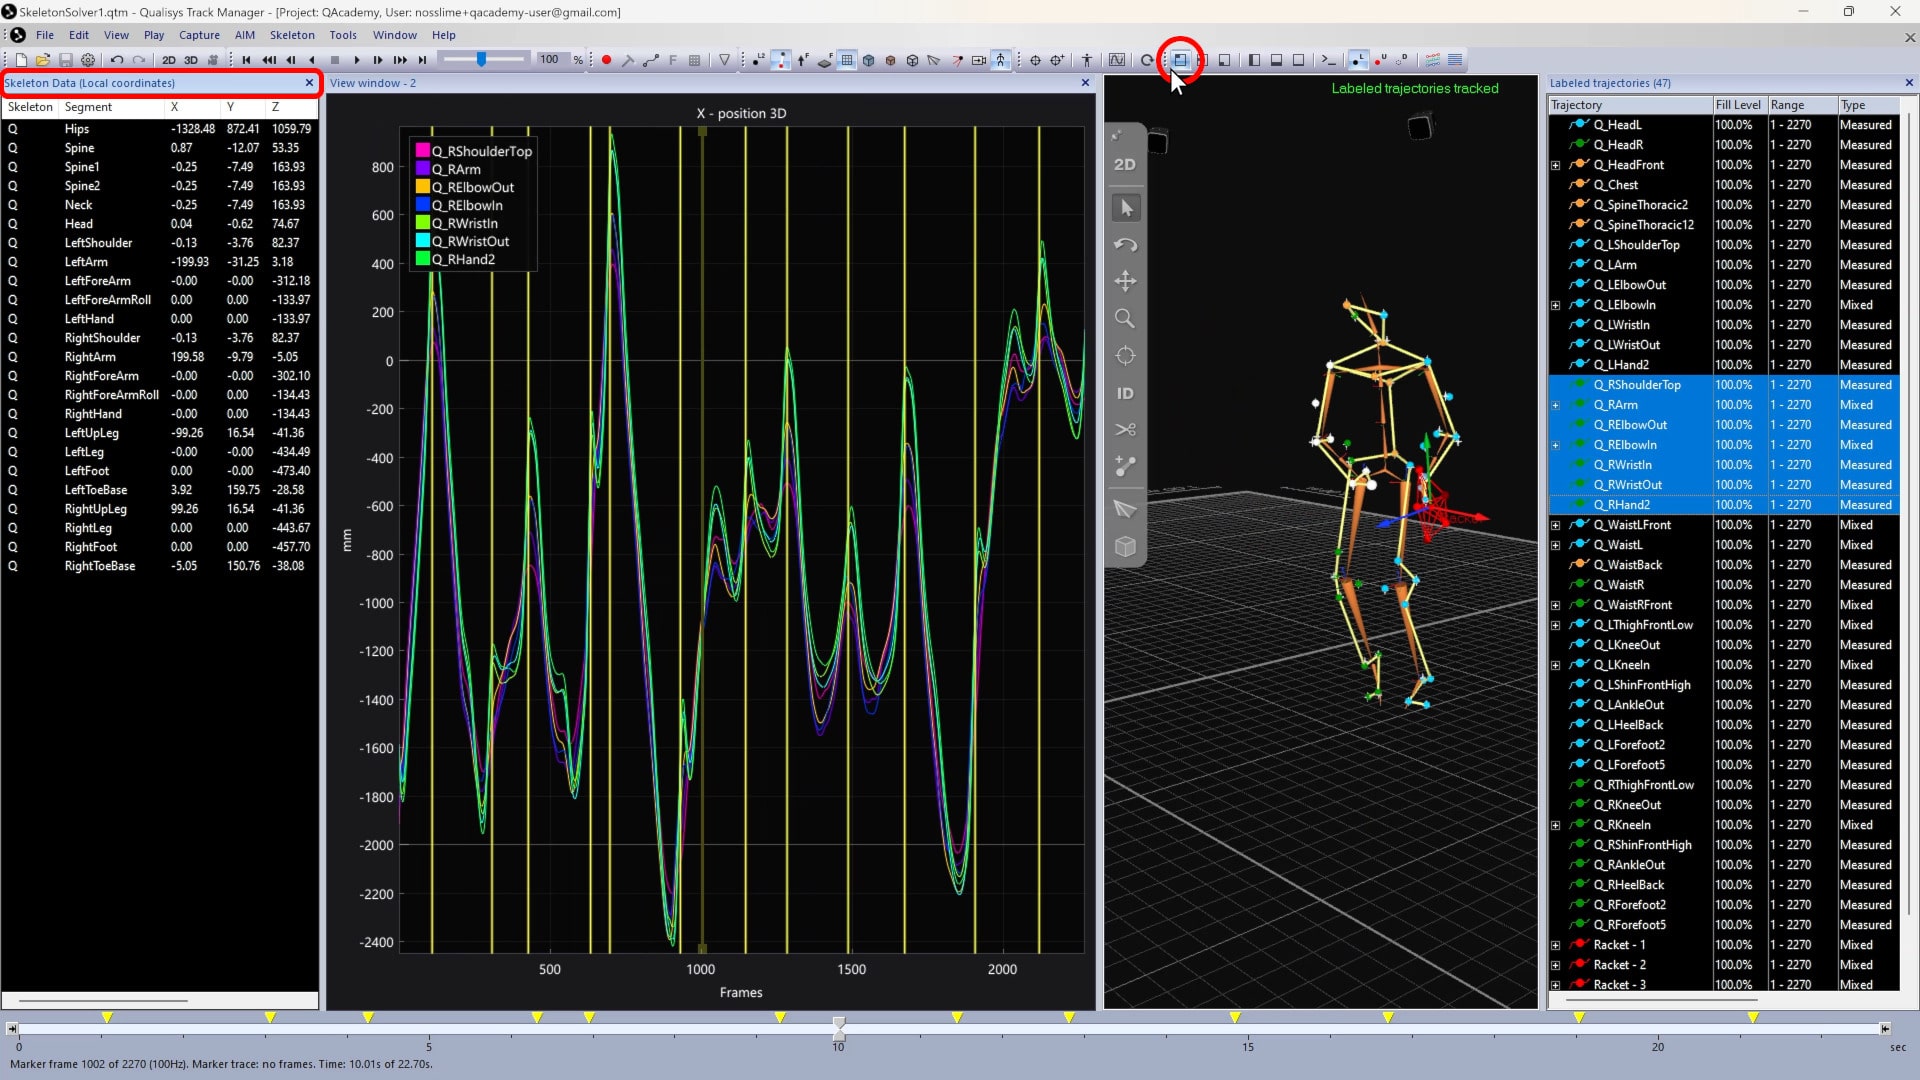The width and height of the screenshot is (1920, 1080).
Task: Toggle skeleton display in the toolbar
Action: click(1001, 60)
